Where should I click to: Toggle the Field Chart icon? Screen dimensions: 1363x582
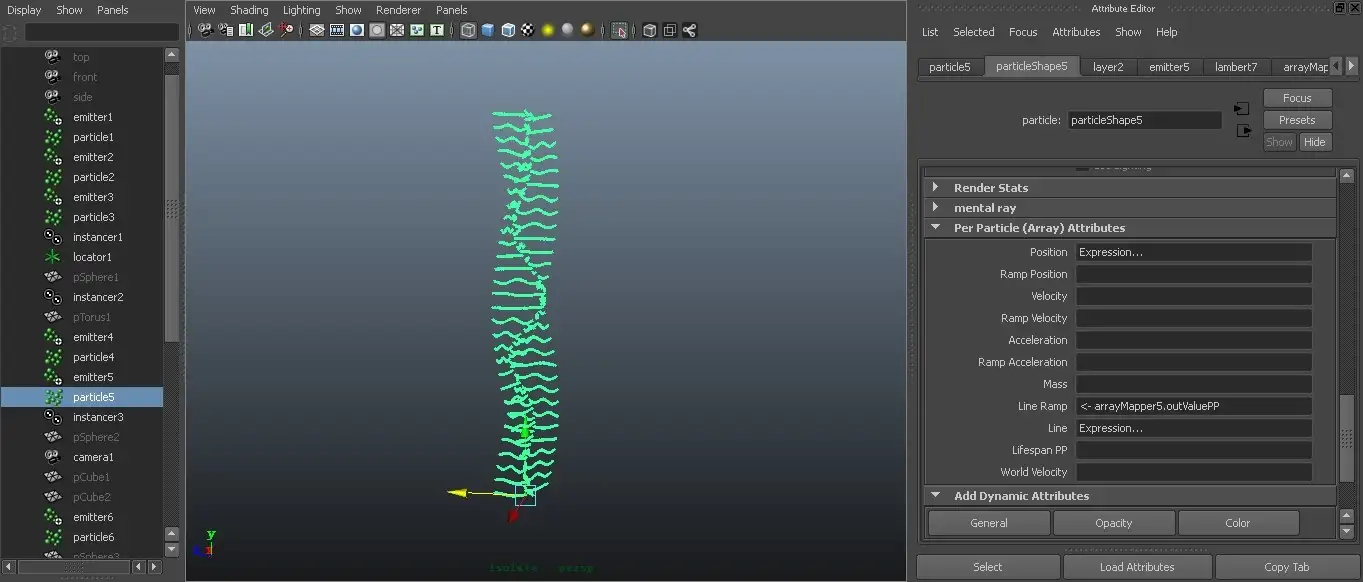(397, 30)
